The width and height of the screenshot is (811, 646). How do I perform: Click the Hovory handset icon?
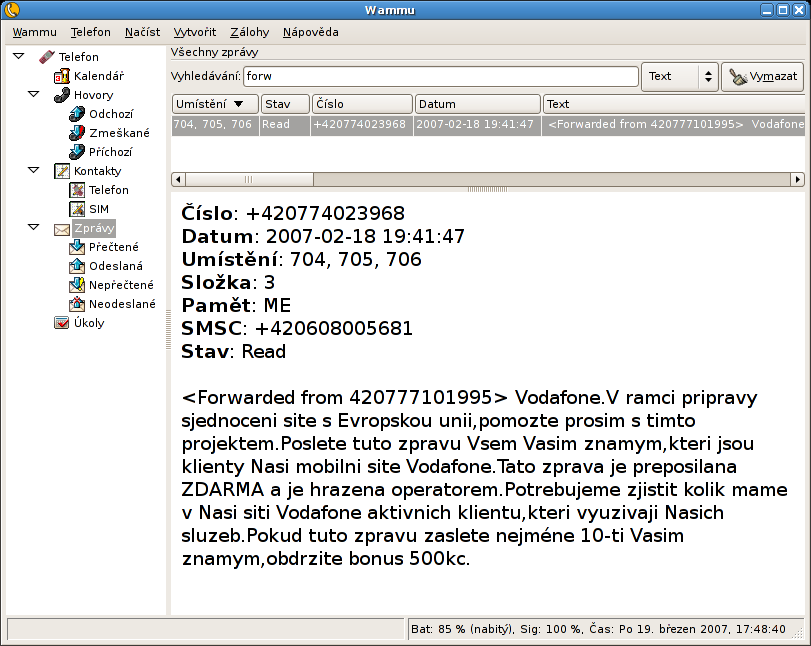tap(62, 95)
